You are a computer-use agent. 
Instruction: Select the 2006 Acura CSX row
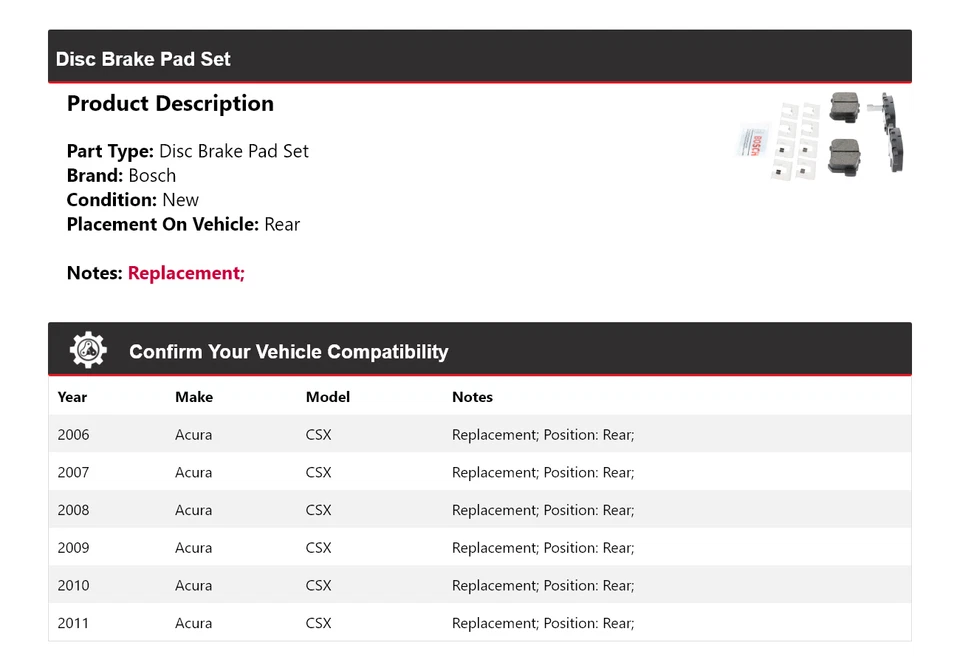point(479,435)
